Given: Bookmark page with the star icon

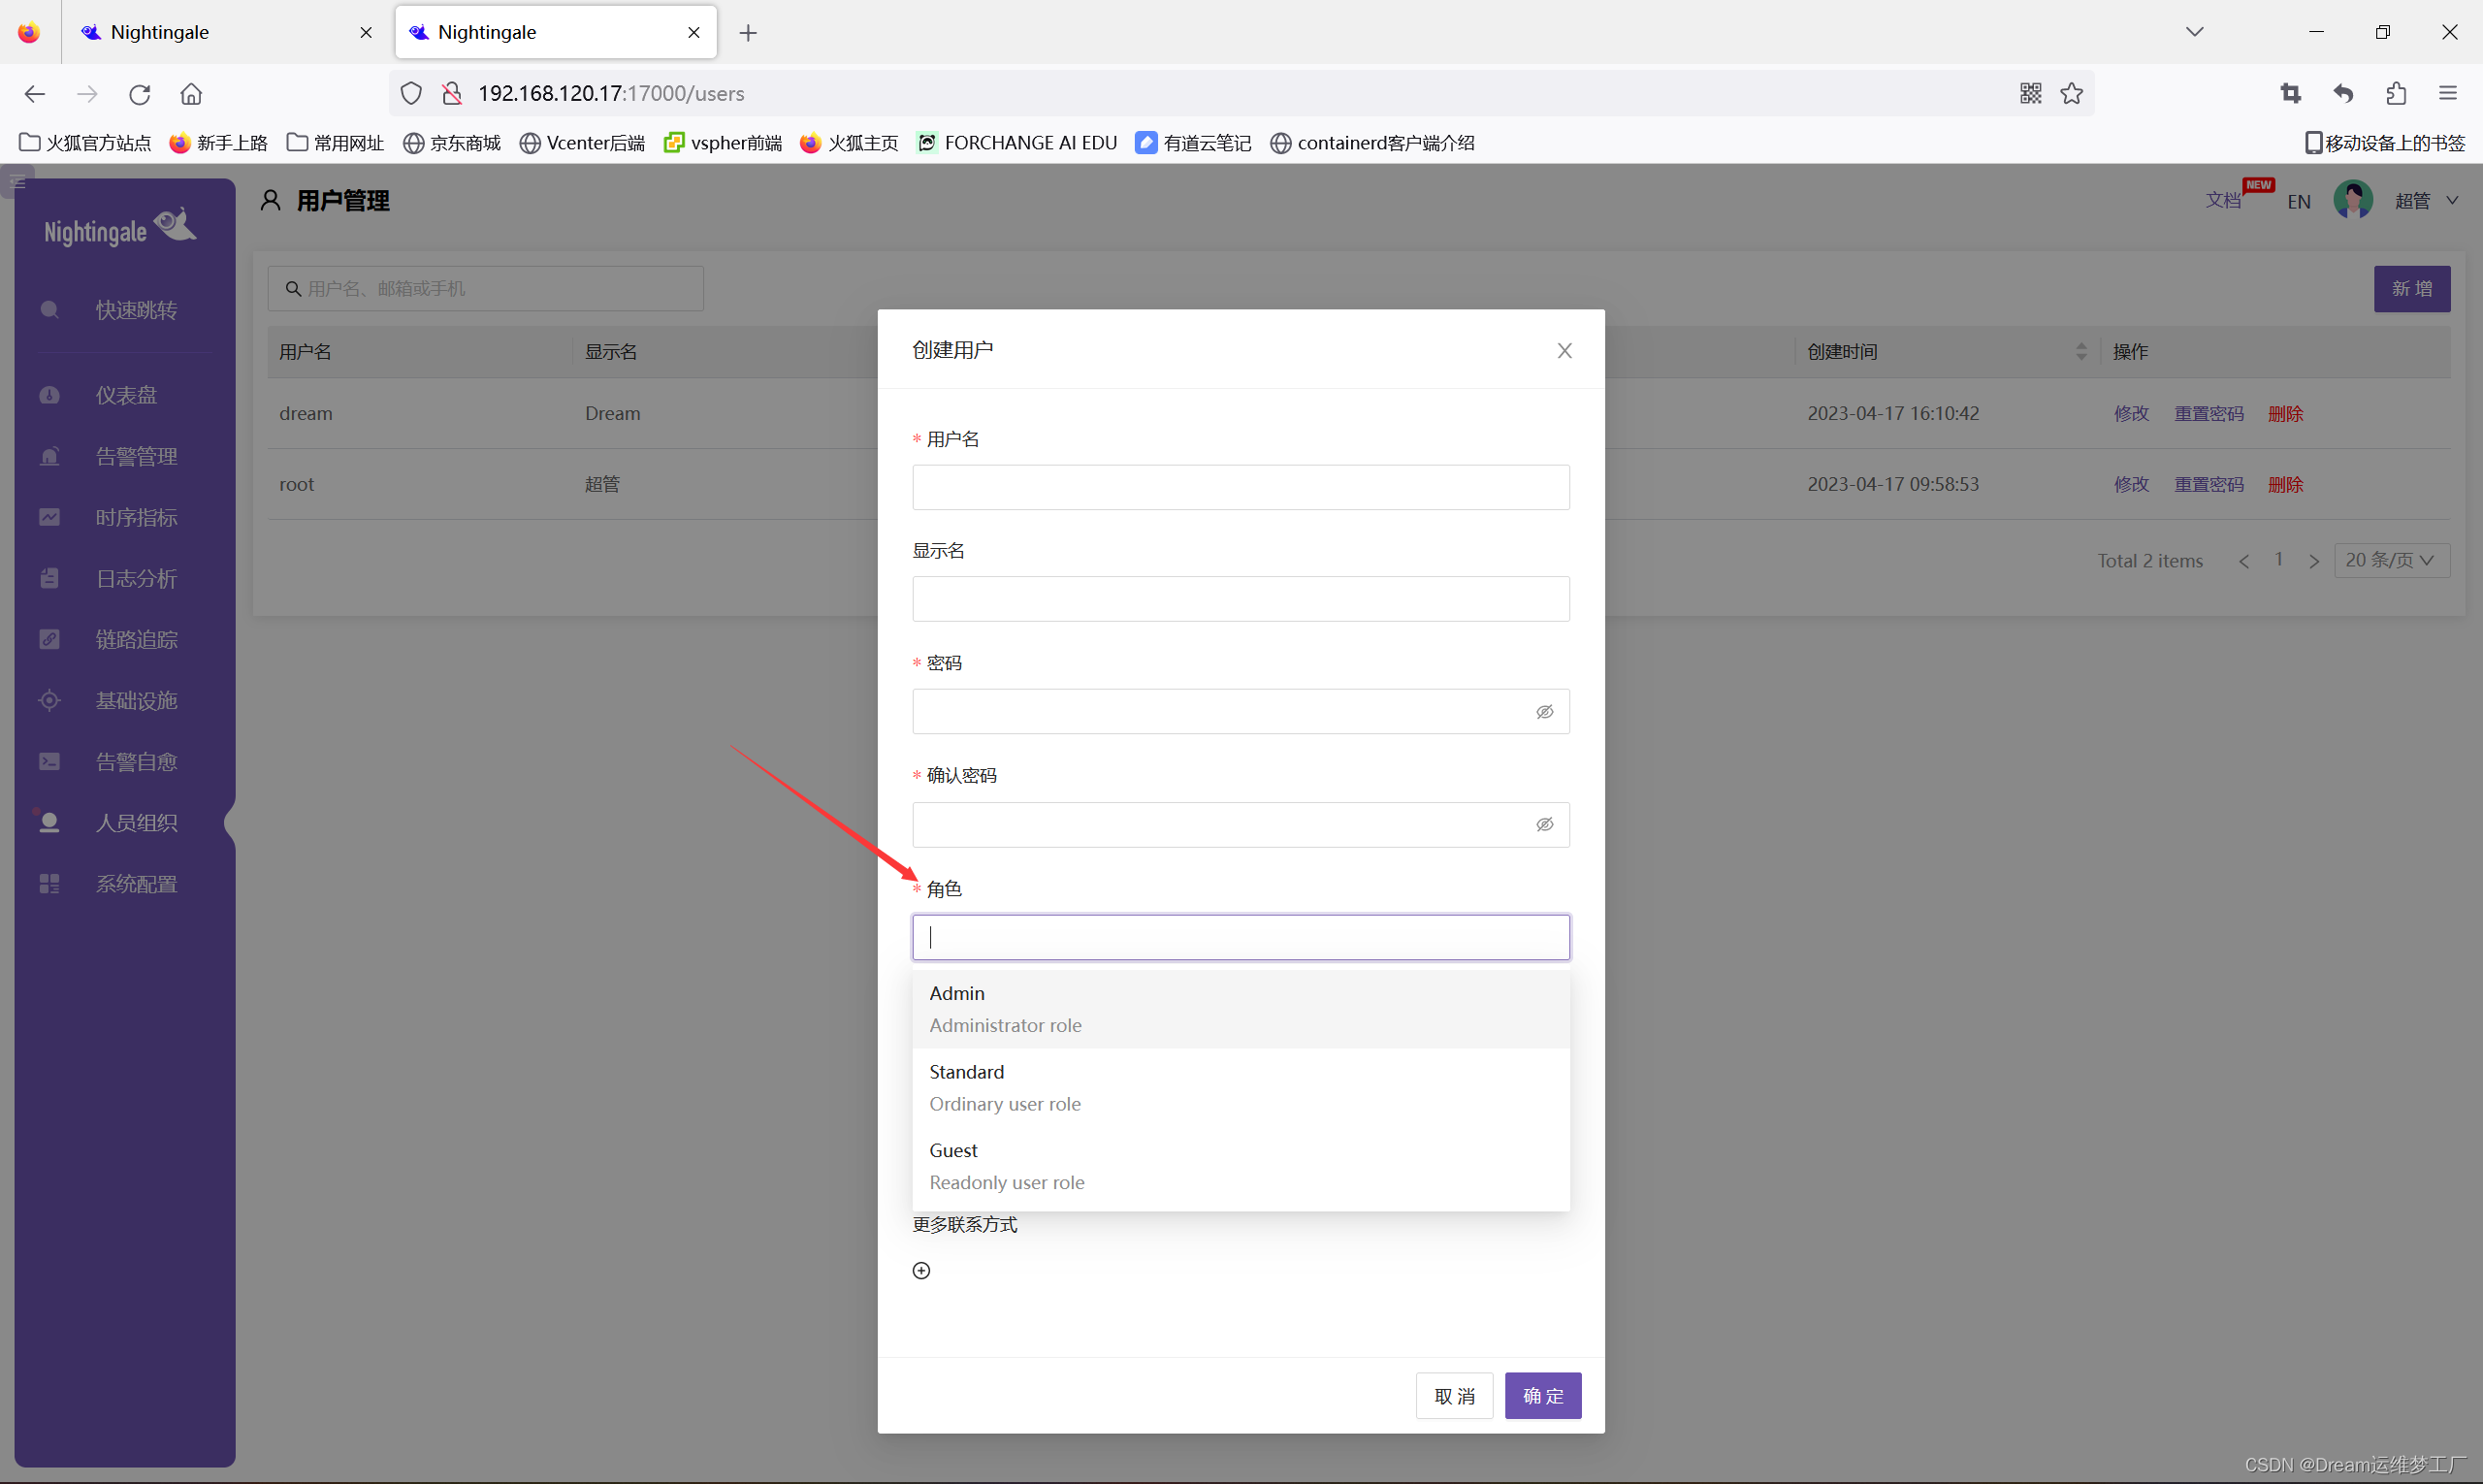Looking at the screenshot, I should [x=2072, y=93].
